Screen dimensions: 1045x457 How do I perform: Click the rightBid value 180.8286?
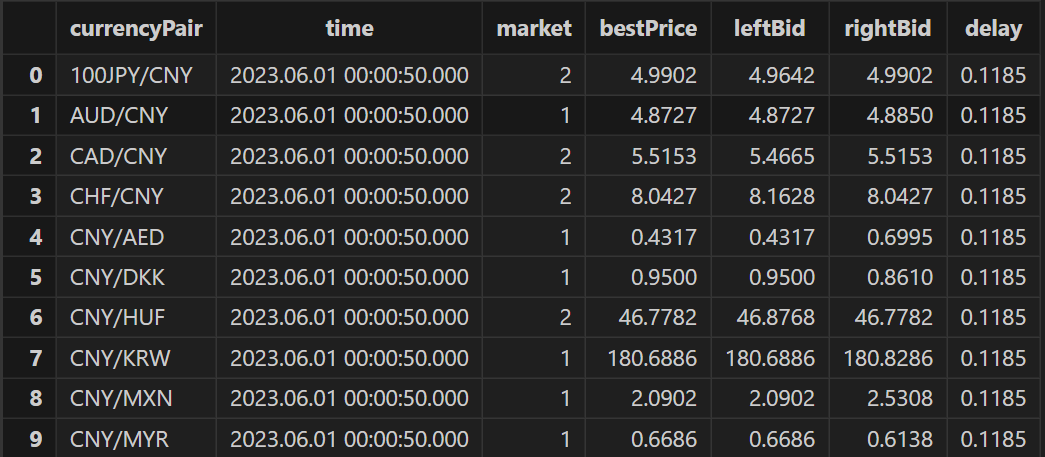click(x=888, y=358)
